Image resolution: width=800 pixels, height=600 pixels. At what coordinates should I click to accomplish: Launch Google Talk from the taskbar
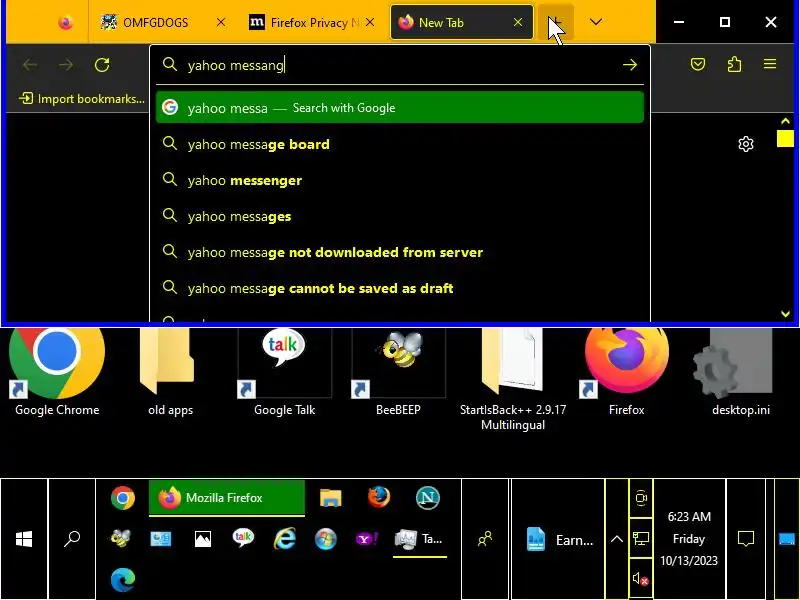pyautogui.click(x=243, y=539)
